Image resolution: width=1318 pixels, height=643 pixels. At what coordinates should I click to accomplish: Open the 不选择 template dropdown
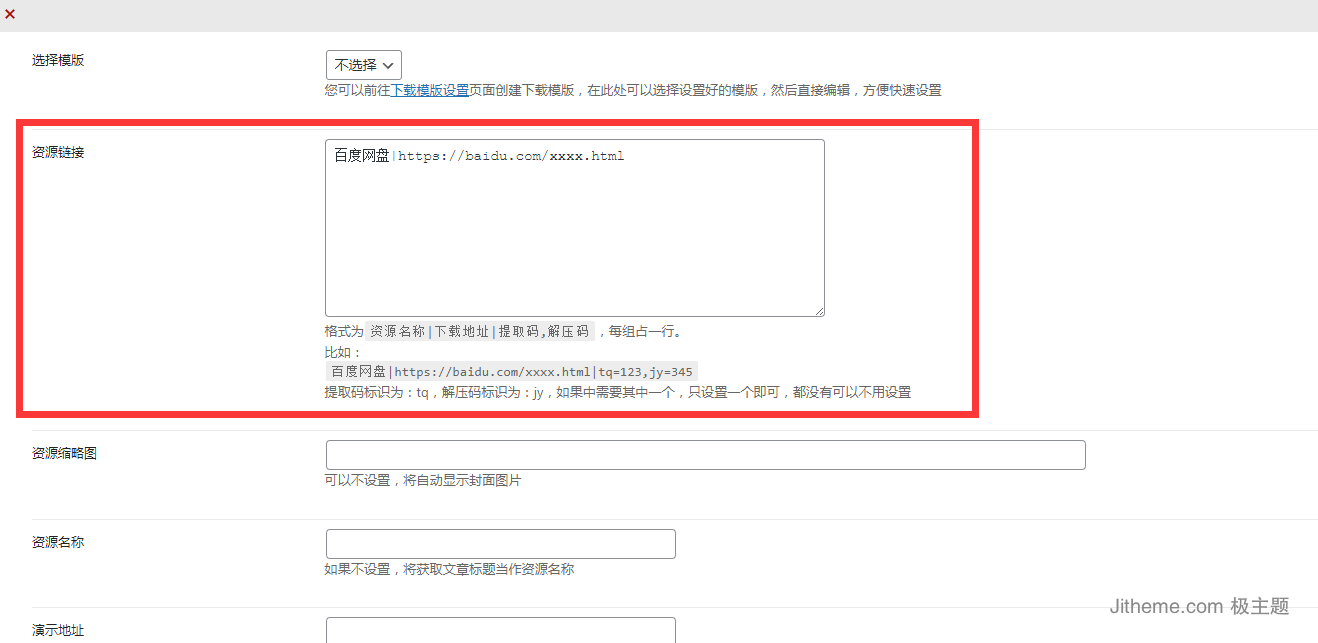click(363, 65)
